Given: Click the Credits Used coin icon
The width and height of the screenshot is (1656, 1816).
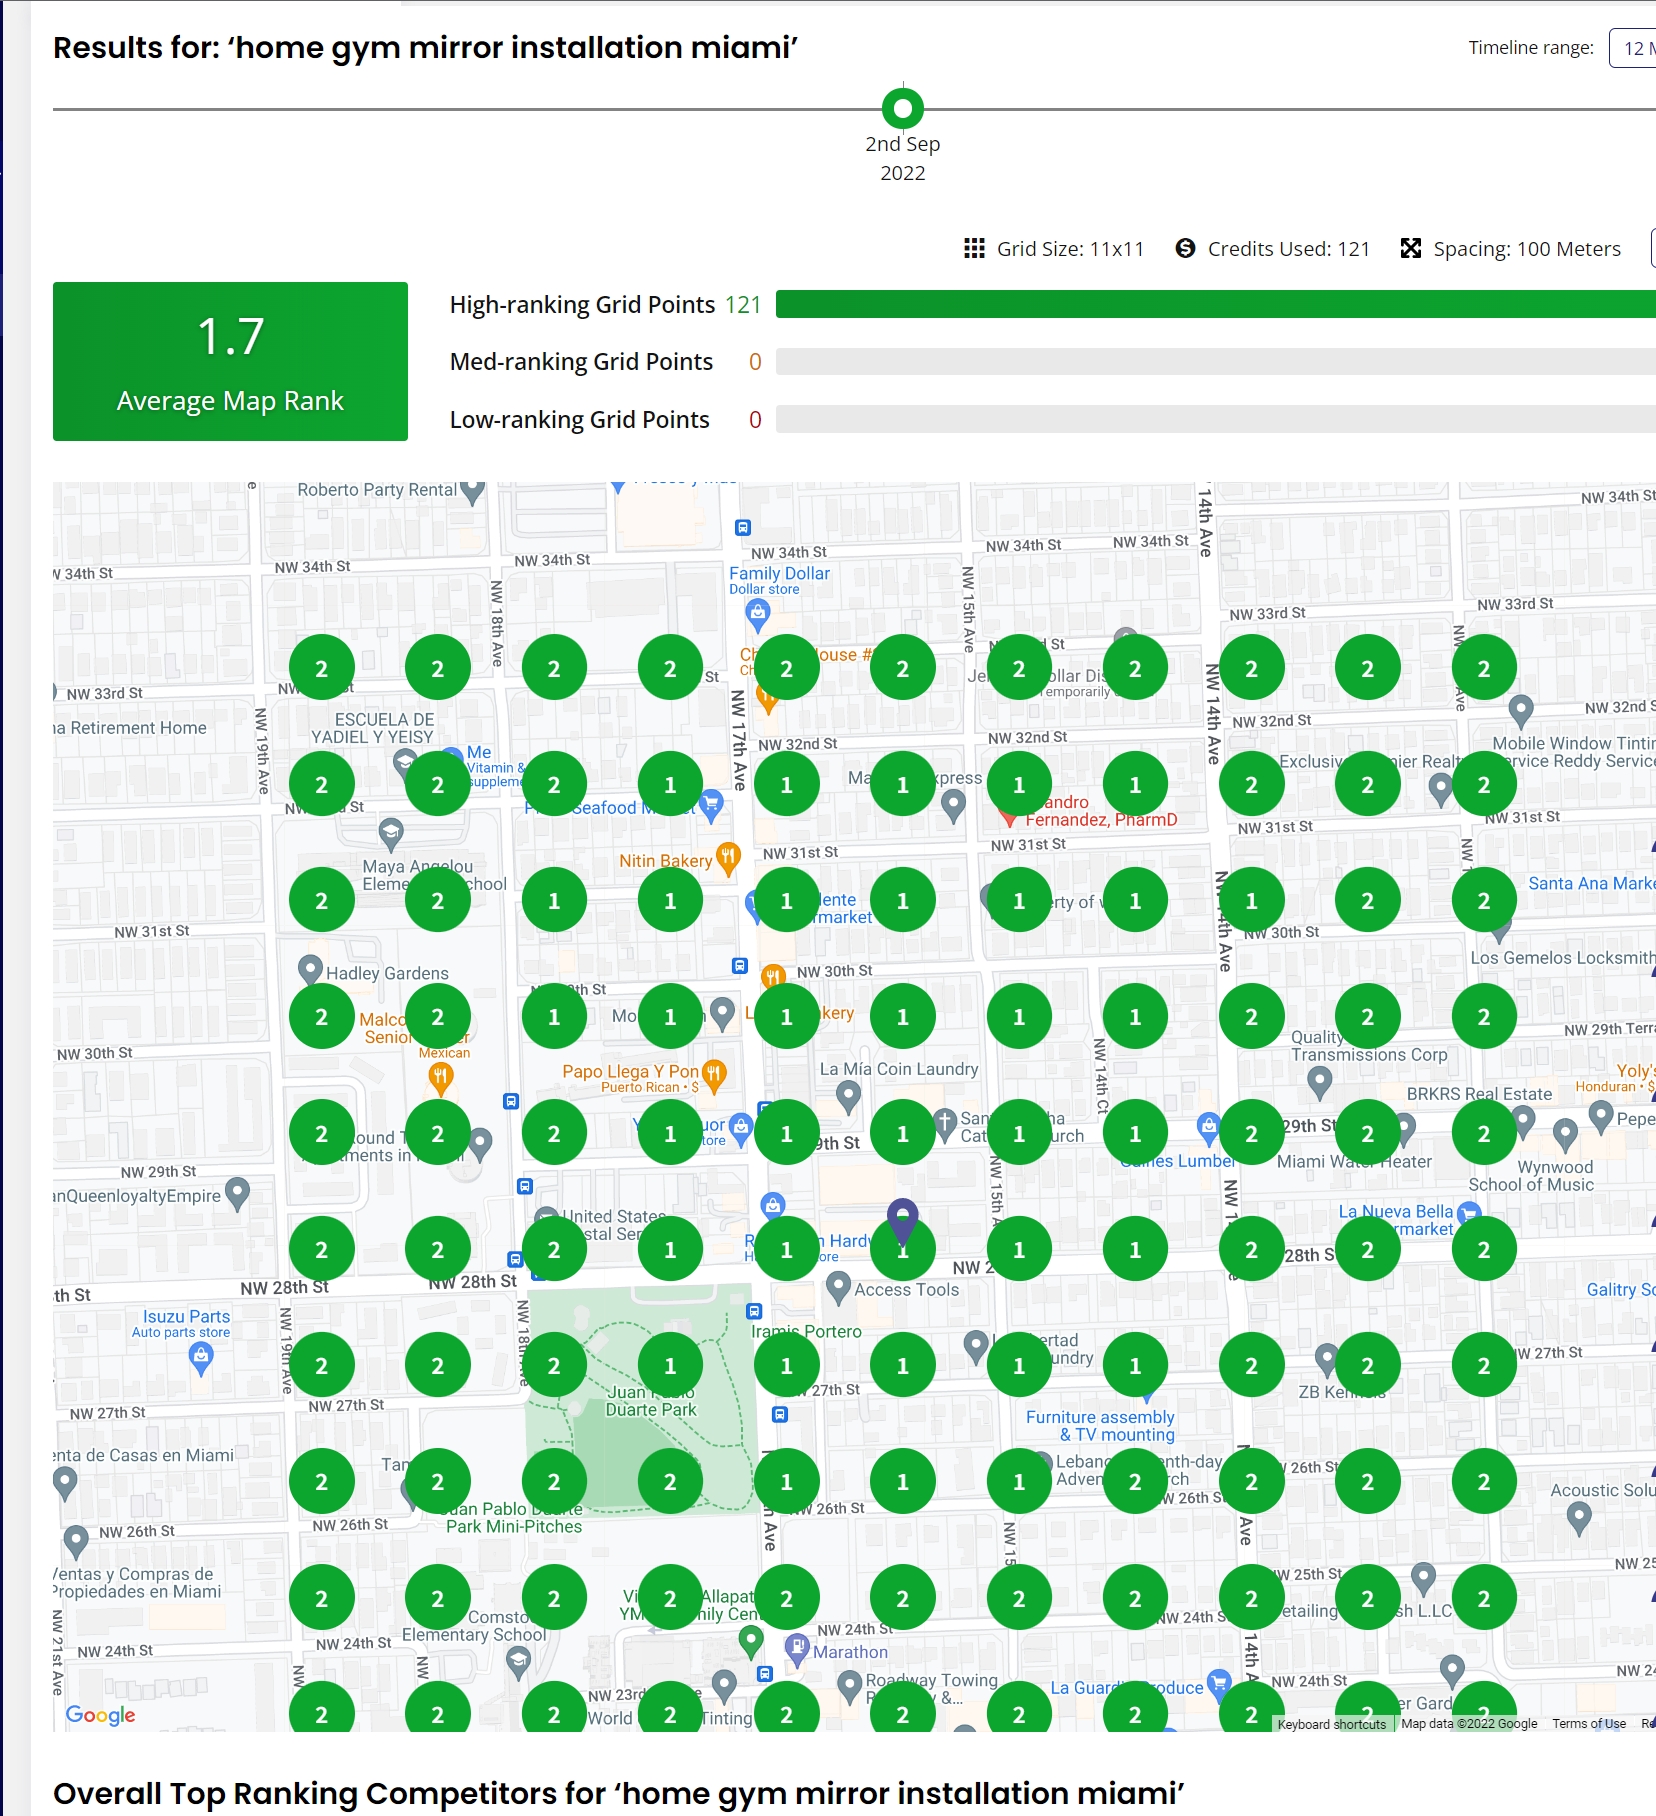Looking at the screenshot, I should pyautogui.click(x=1185, y=248).
